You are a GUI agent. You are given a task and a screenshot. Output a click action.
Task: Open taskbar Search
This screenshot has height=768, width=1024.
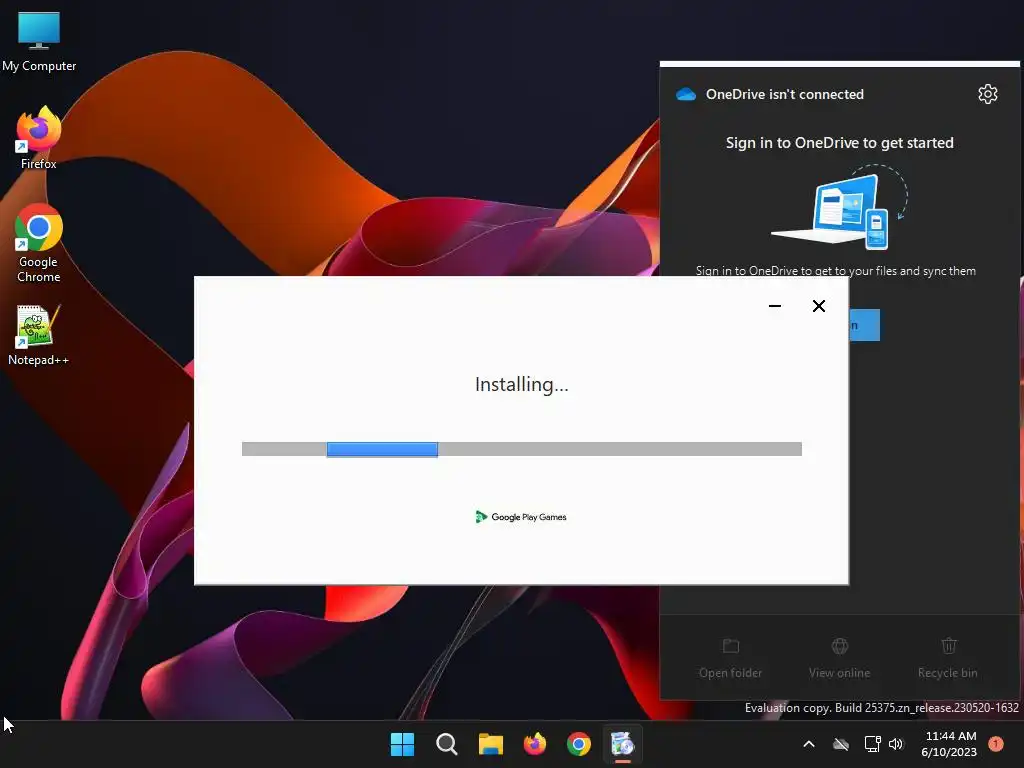coord(447,744)
